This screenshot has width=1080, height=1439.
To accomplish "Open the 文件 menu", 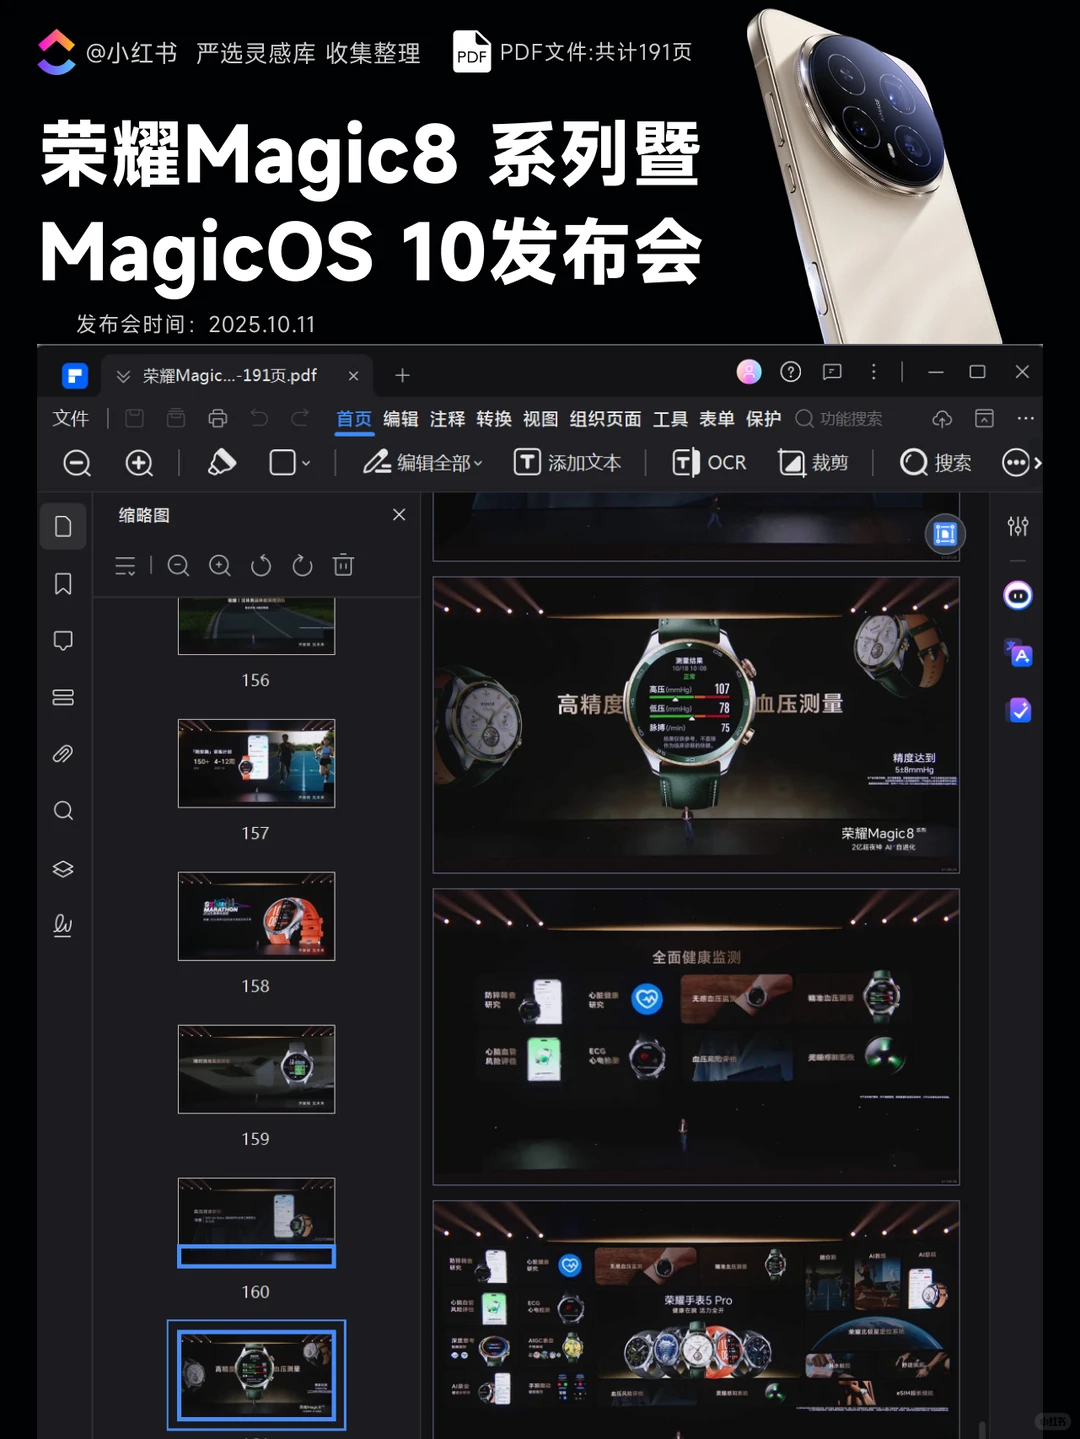I will click(70, 419).
